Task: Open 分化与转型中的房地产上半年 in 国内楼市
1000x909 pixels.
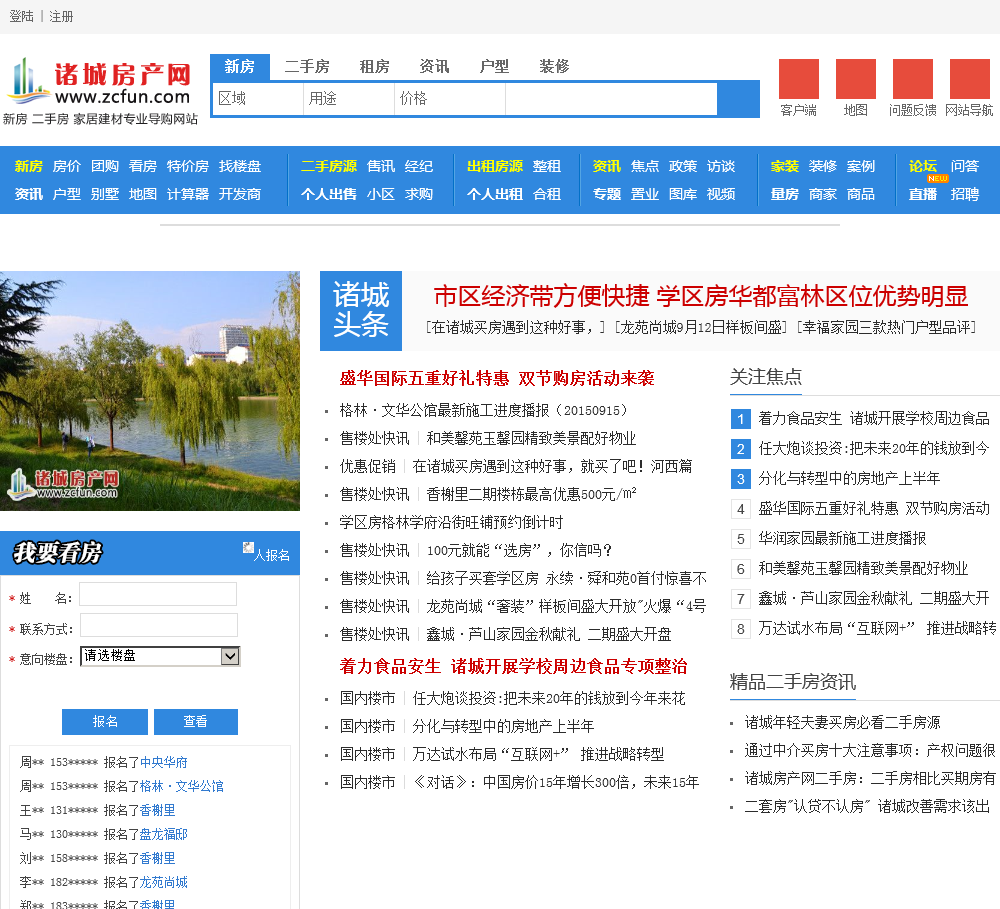Action: coord(503,727)
